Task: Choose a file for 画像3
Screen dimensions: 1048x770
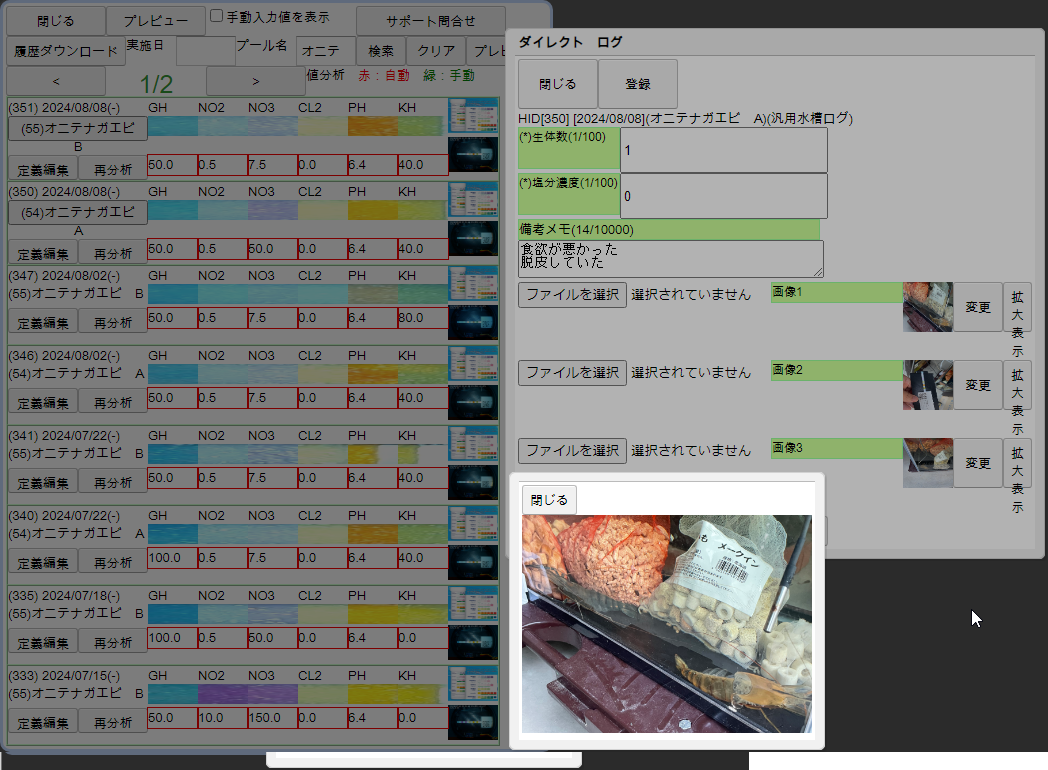Action: [x=572, y=451]
